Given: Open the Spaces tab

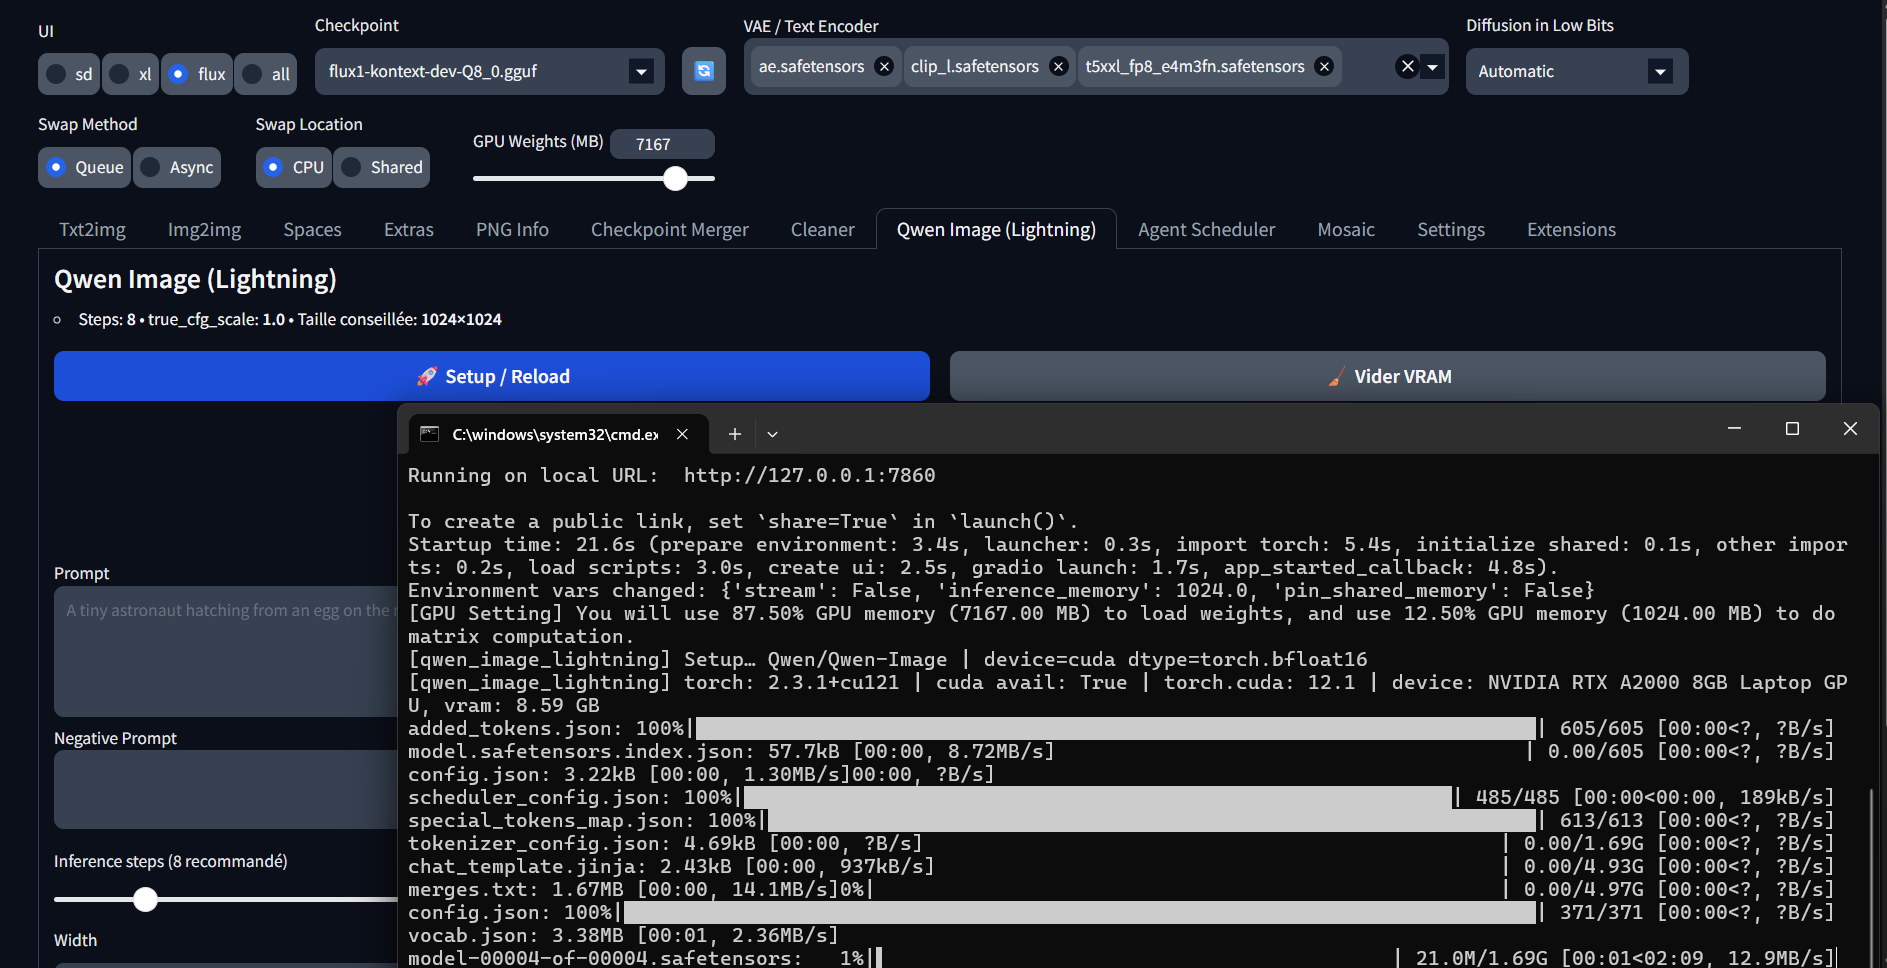Looking at the screenshot, I should tap(312, 229).
